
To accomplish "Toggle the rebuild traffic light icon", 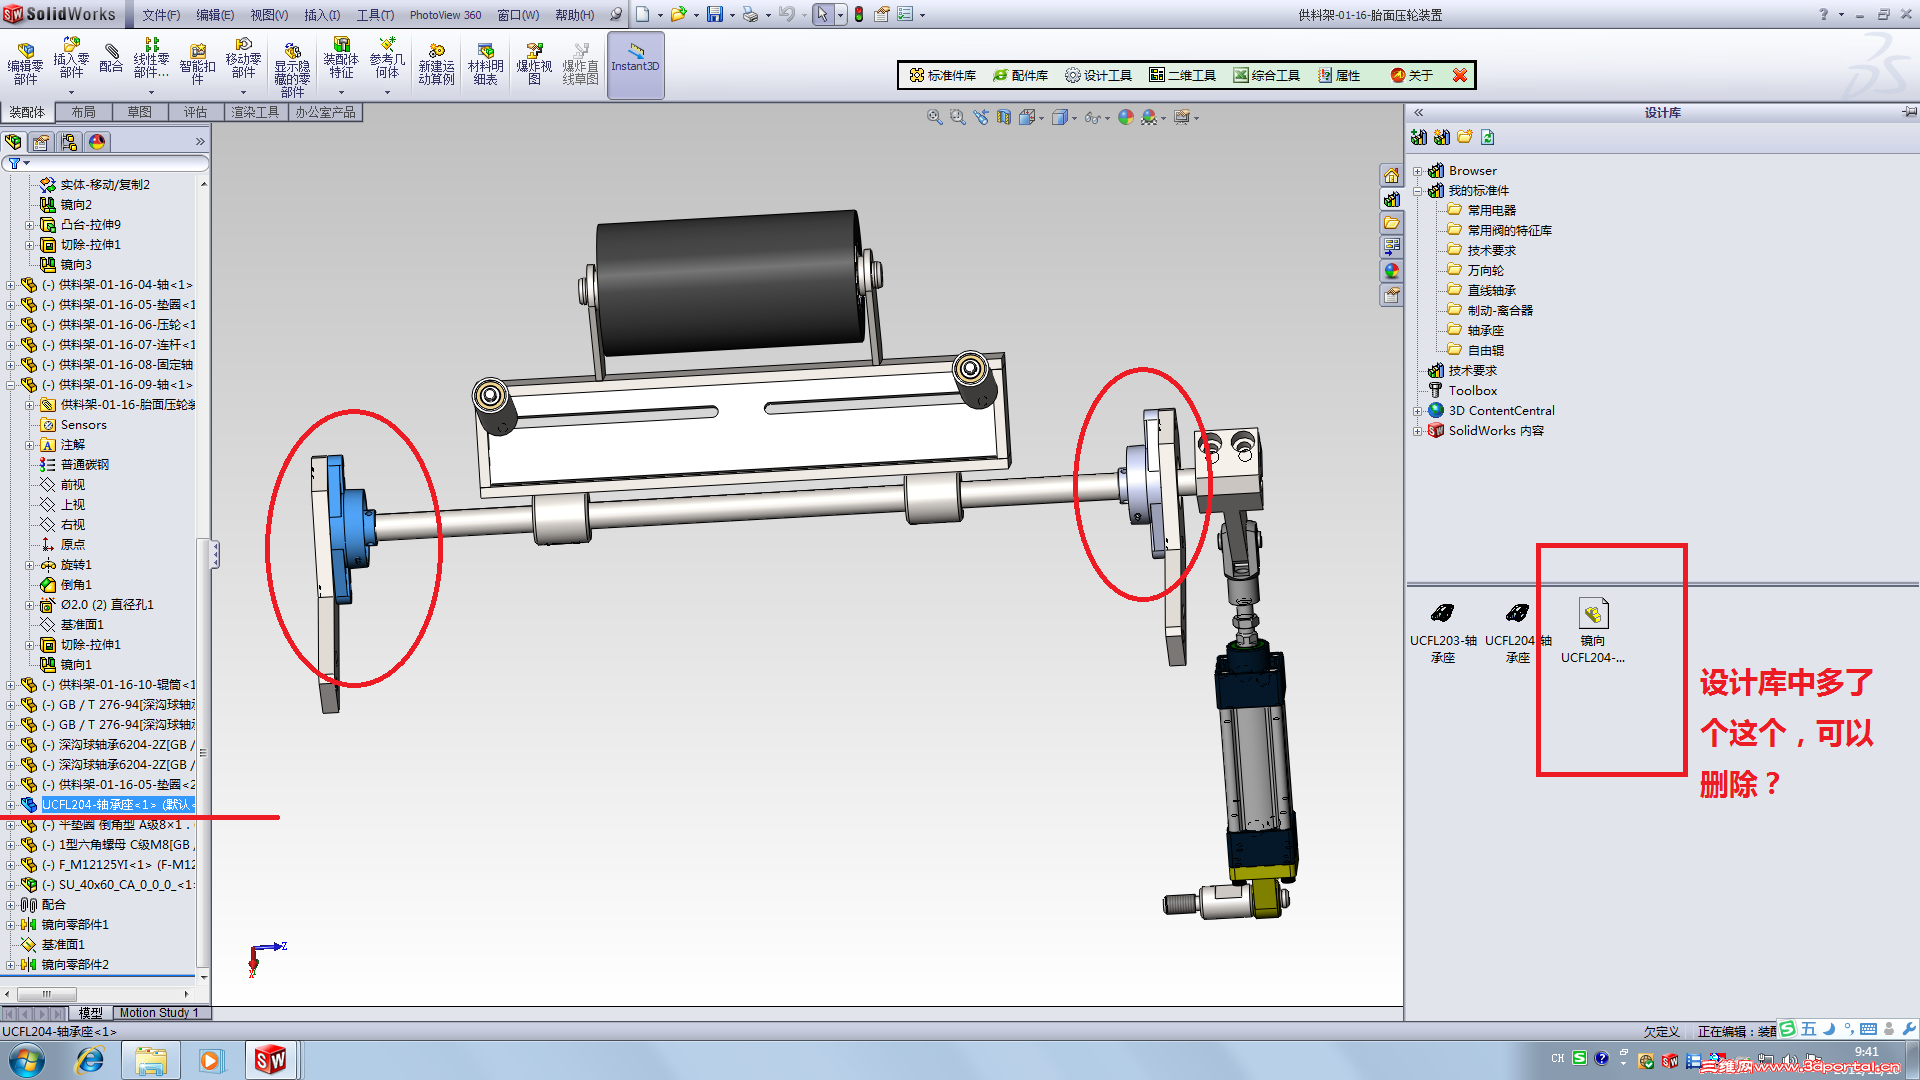I will click(859, 14).
